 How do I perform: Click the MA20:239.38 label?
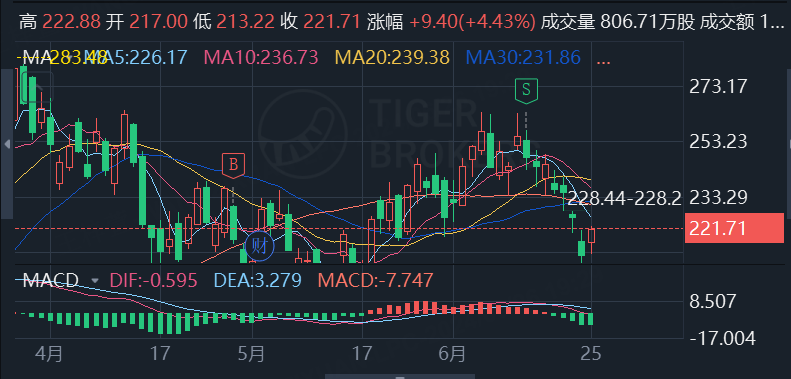click(x=392, y=58)
